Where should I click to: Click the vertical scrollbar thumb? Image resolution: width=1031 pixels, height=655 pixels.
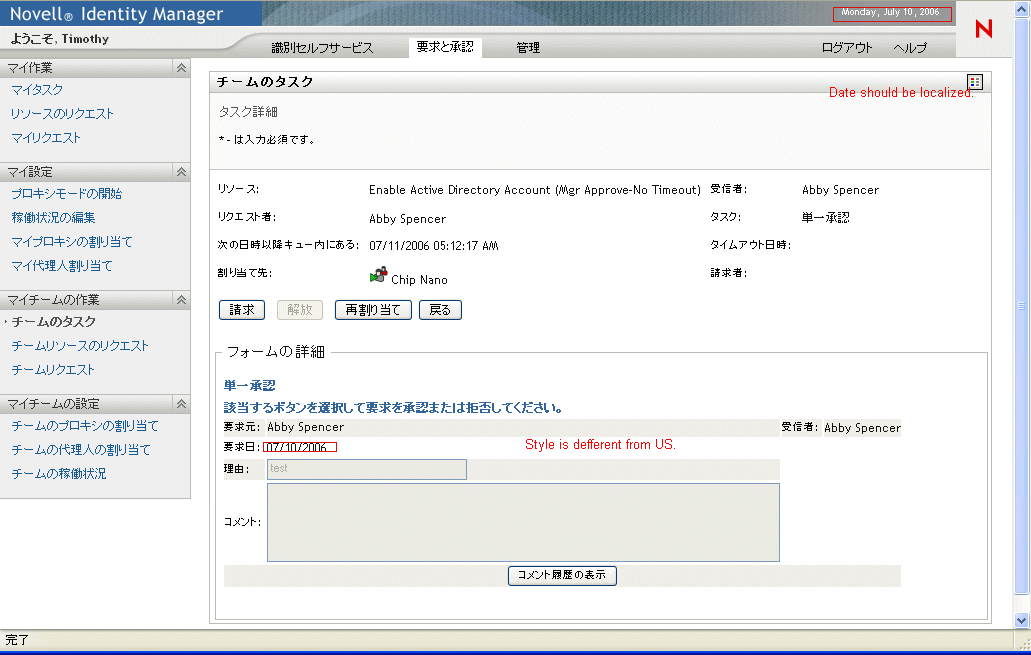[1021, 306]
